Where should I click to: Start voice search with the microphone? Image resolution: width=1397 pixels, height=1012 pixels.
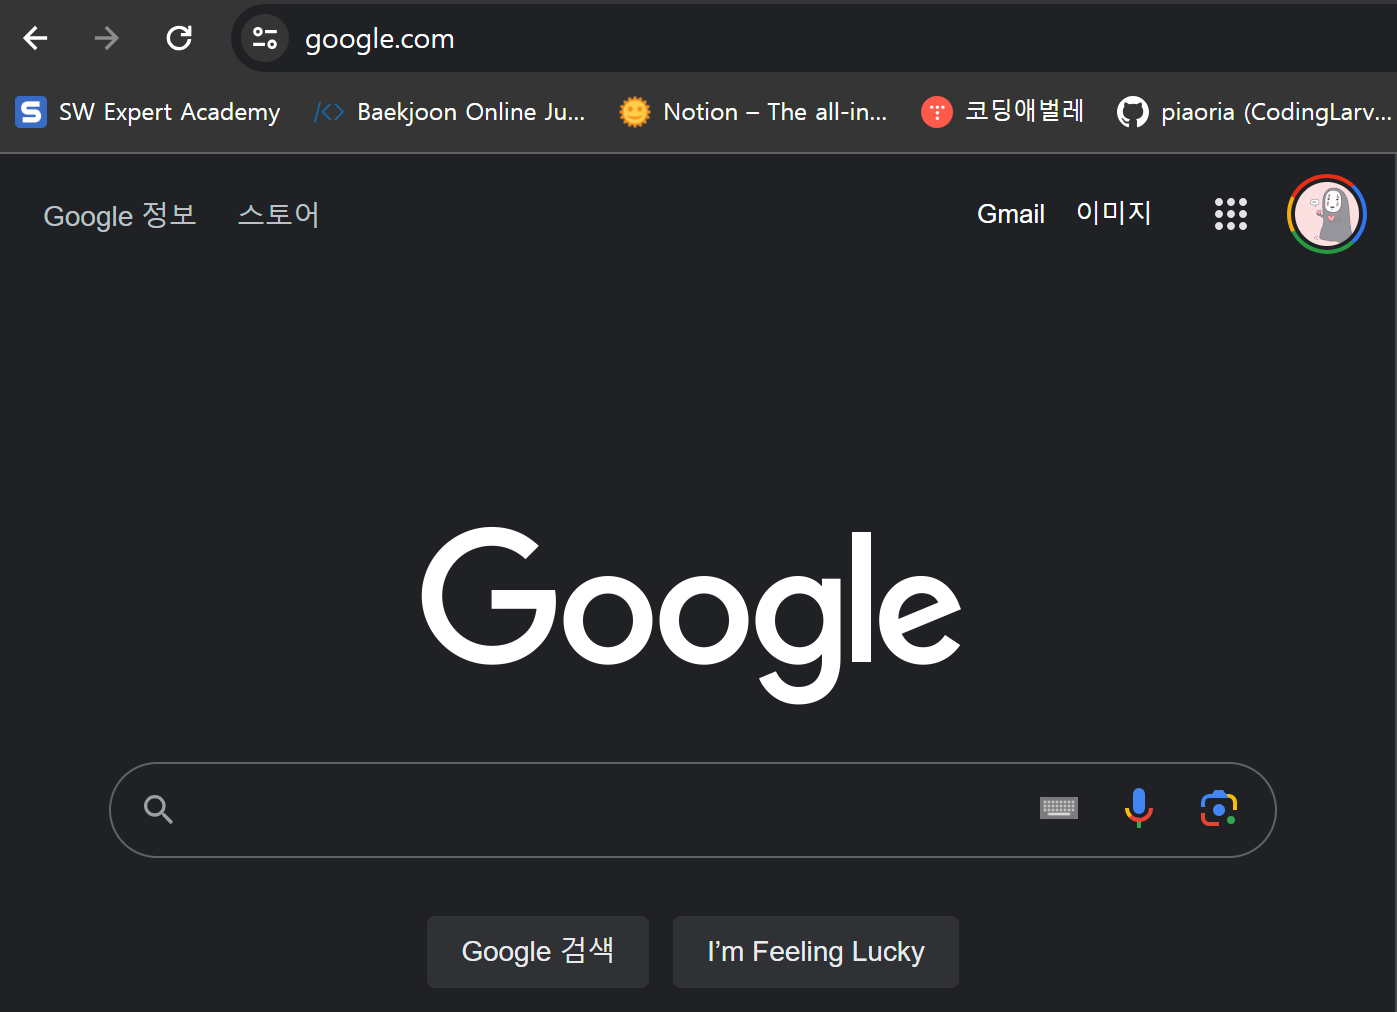pyautogui.click(x=1139, y=808)
